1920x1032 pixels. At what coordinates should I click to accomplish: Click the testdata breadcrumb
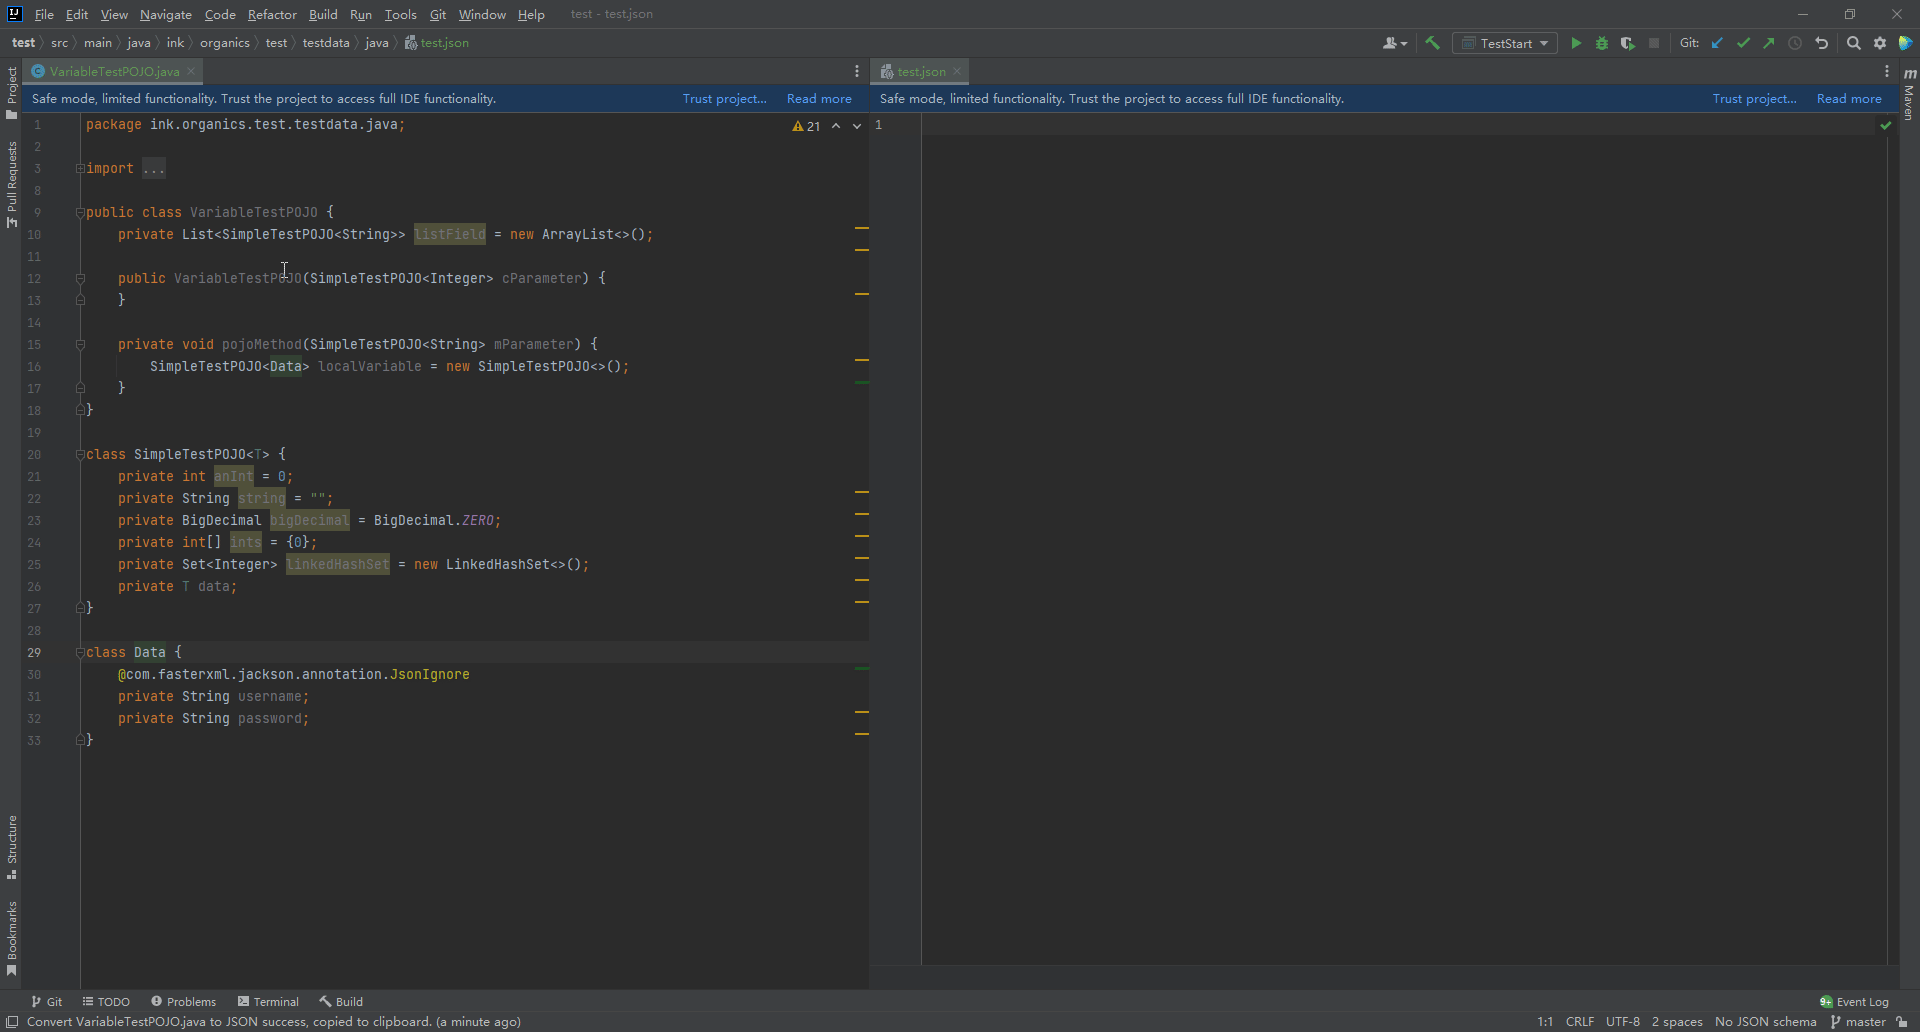click(x=325, y=43)
